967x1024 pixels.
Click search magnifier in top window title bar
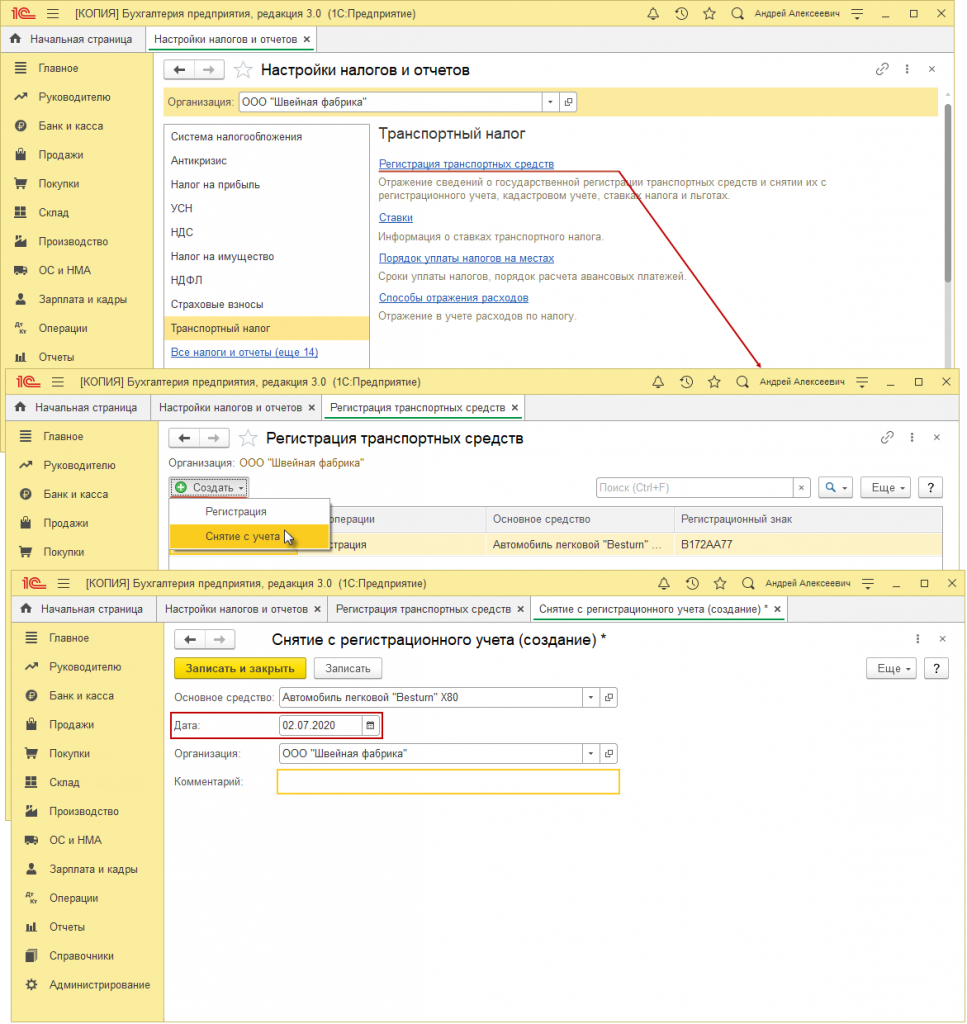pos(737,13)
